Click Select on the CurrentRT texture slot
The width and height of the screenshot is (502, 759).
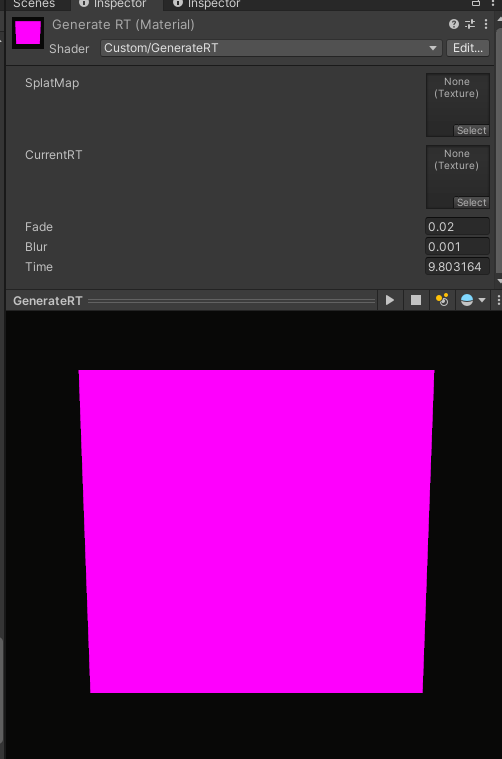(471, 203)
